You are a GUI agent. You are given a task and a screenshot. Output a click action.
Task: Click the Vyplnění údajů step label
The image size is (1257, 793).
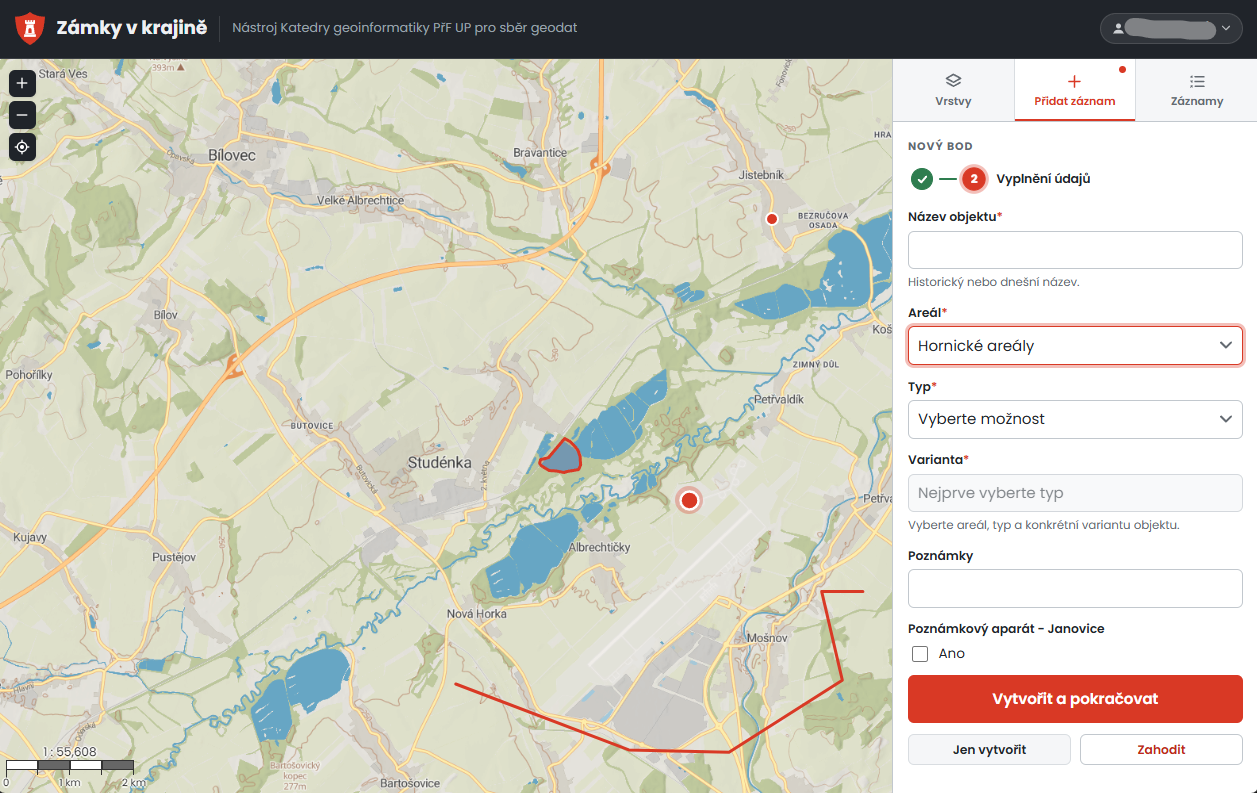[x=1043, y=179]
